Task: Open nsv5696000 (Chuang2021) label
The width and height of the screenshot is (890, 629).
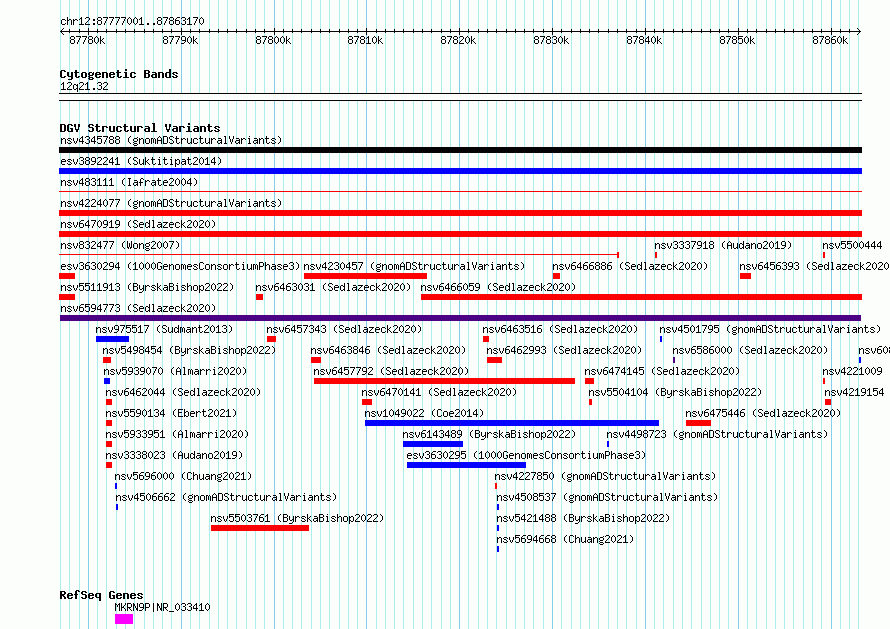Action: coord(183,476)
